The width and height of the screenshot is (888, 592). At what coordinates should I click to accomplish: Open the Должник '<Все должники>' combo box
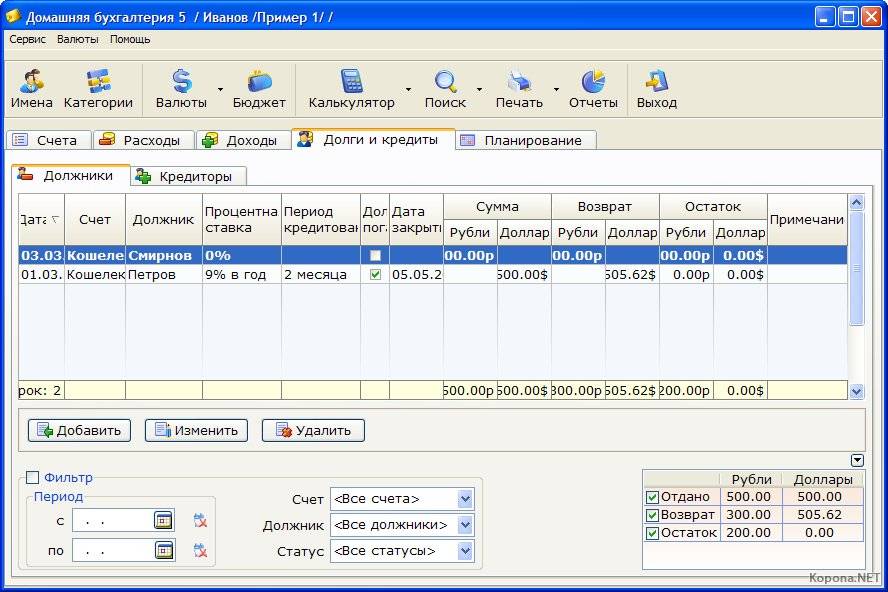point(402,525)
